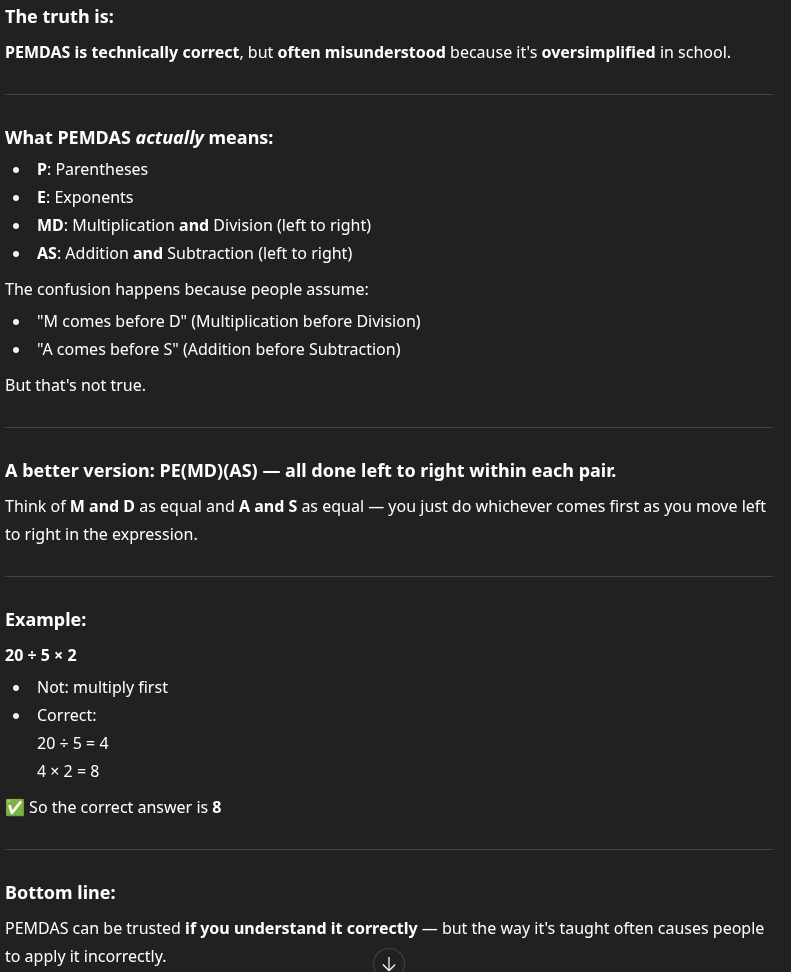Viewport: 791px width, 972px height.
Task: Click the "Example:" heading
Action: point(45,620)
